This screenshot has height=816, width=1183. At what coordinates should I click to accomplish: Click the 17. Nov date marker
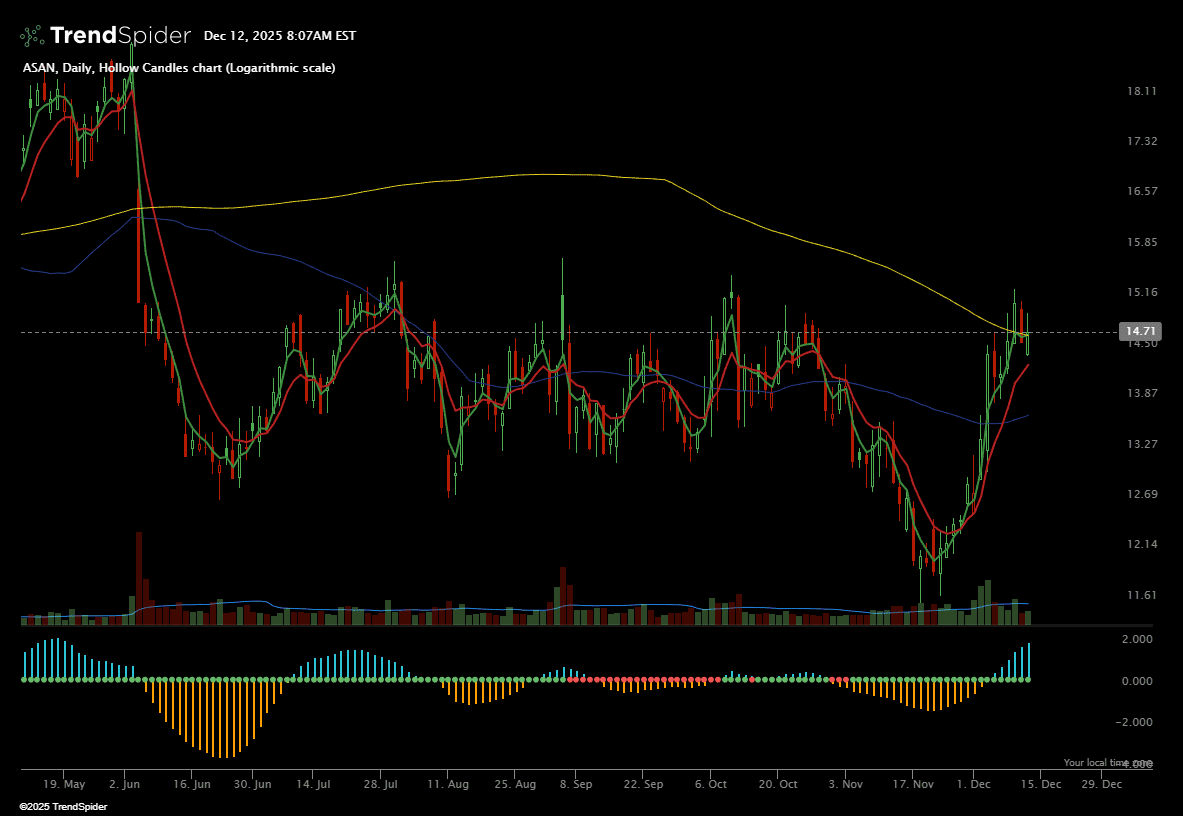tap(911, 785)
